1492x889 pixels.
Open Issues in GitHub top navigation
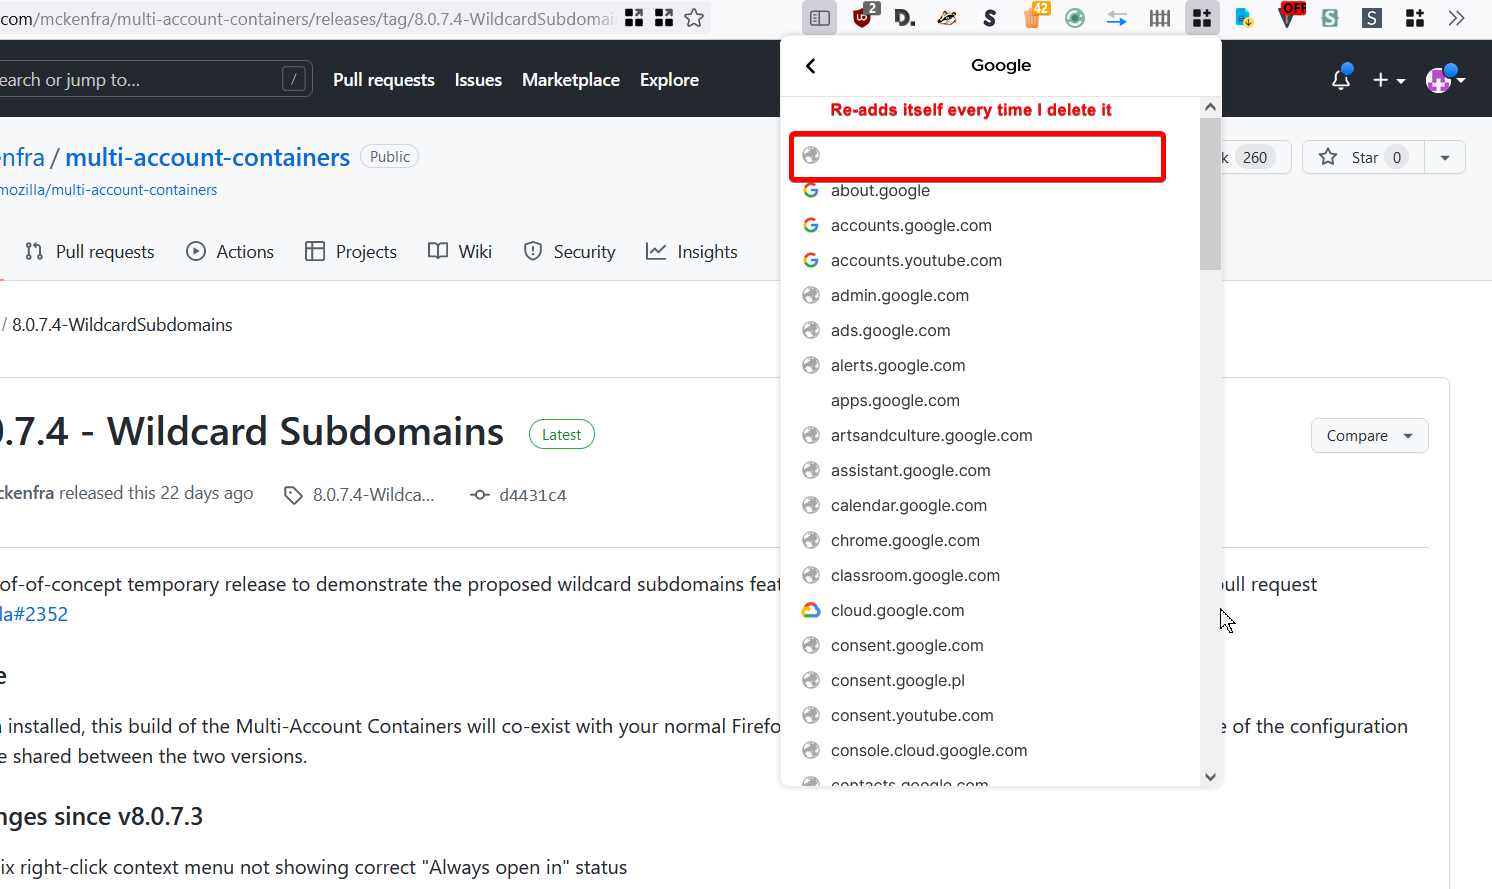click(478, 80)
